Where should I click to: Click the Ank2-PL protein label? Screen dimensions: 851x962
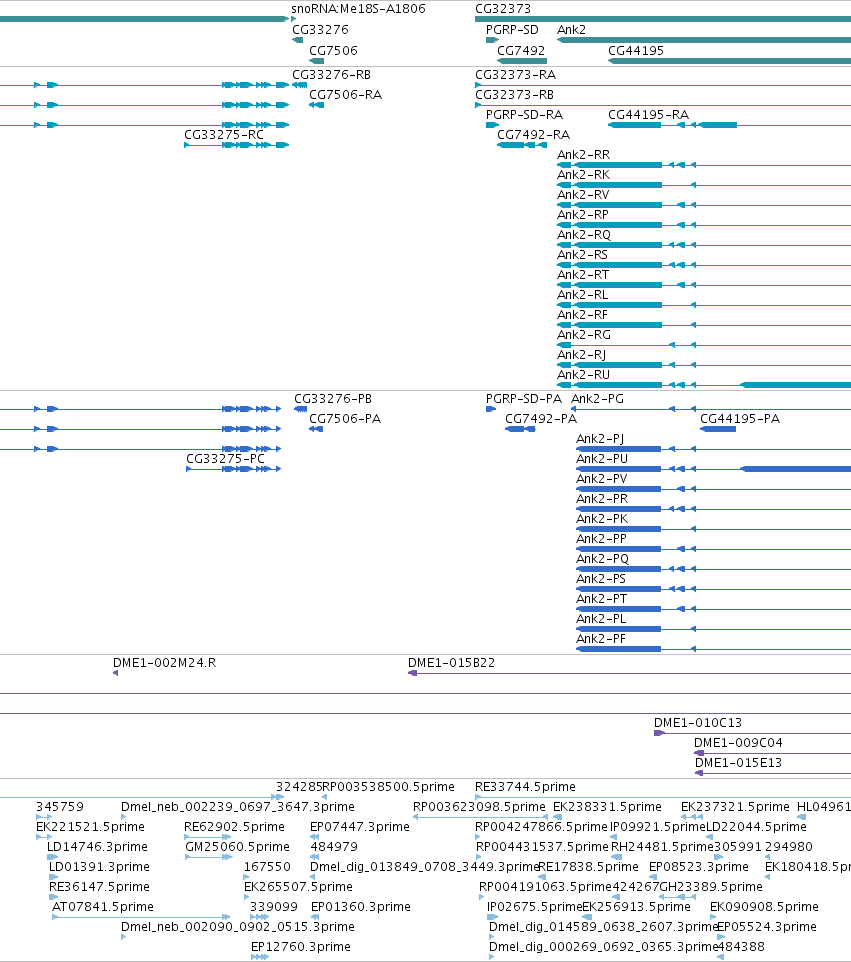pyautogui.click(x=601, y=618)
